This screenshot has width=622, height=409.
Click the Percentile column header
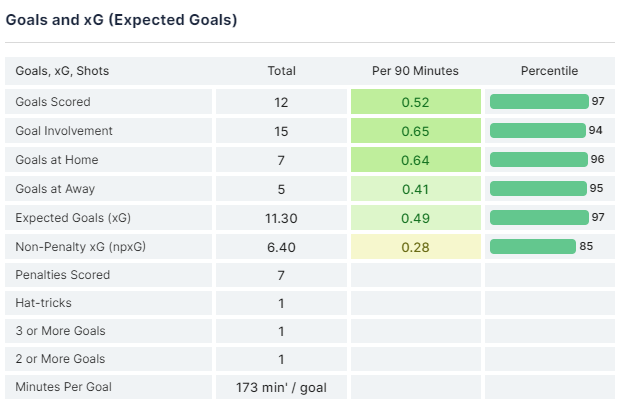[x=549, y=71]
